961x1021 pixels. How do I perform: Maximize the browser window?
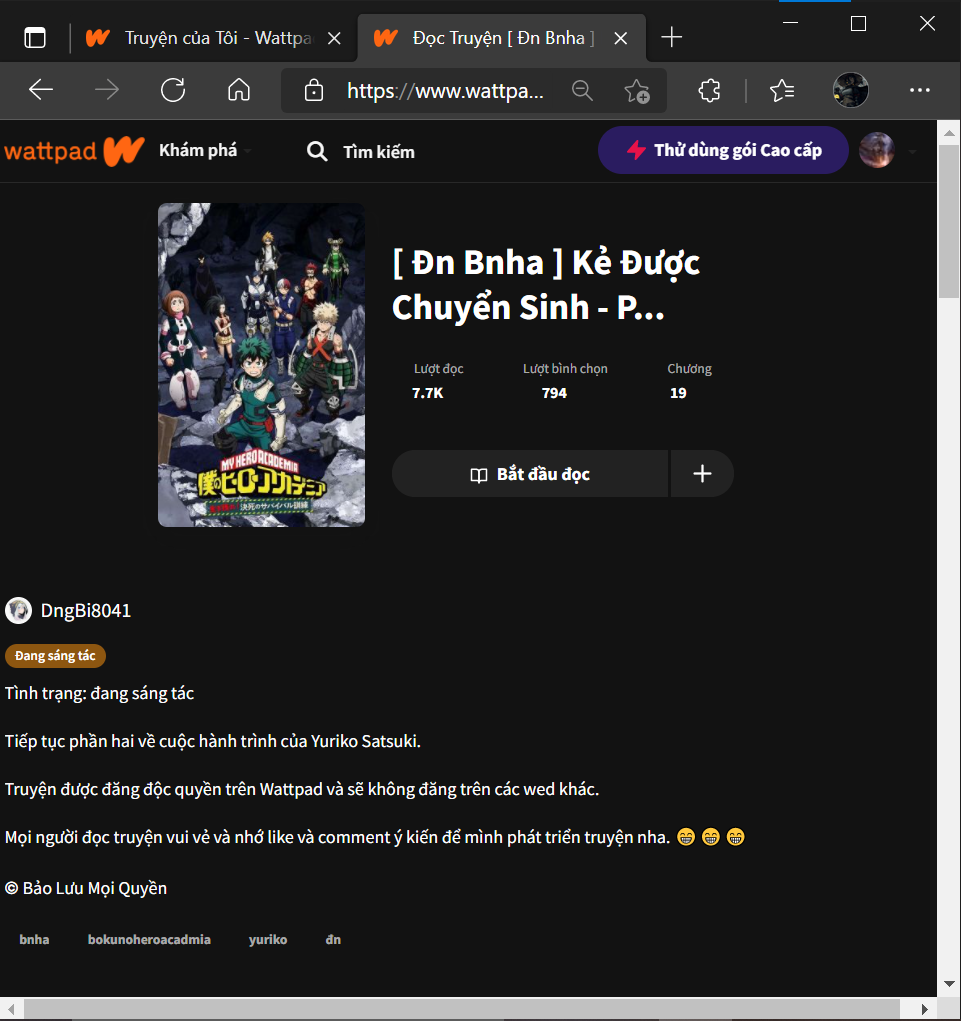coord(858,24)
